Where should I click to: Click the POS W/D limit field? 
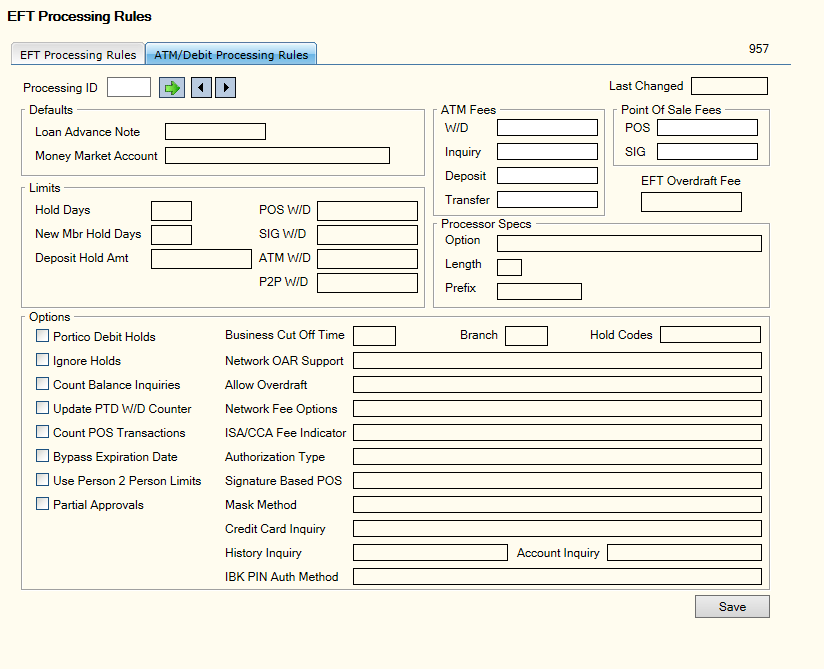point(367,211)
